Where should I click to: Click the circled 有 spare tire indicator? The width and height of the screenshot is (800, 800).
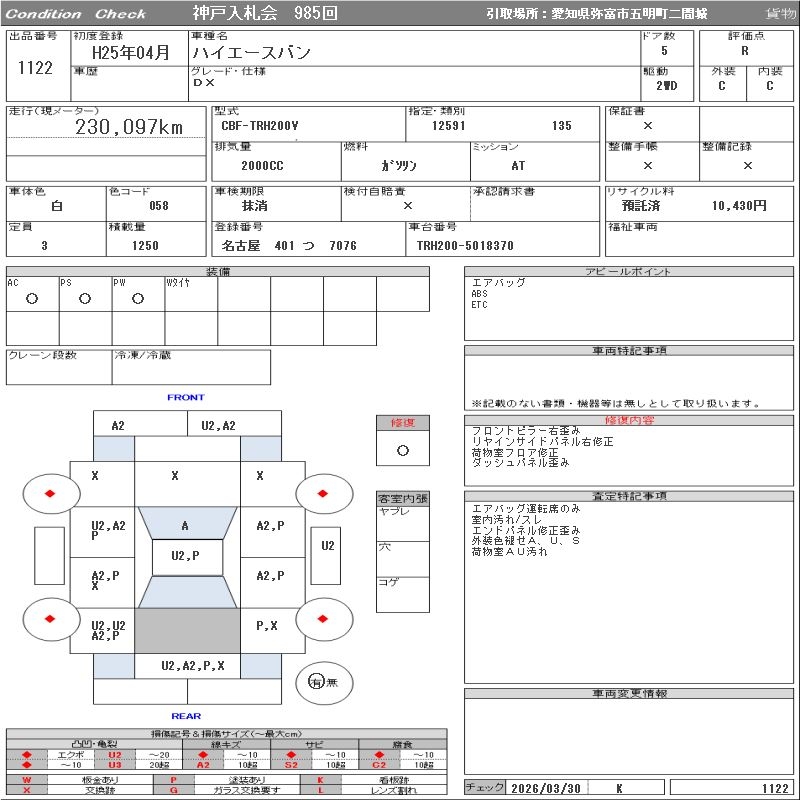click(x=316, y=681)
